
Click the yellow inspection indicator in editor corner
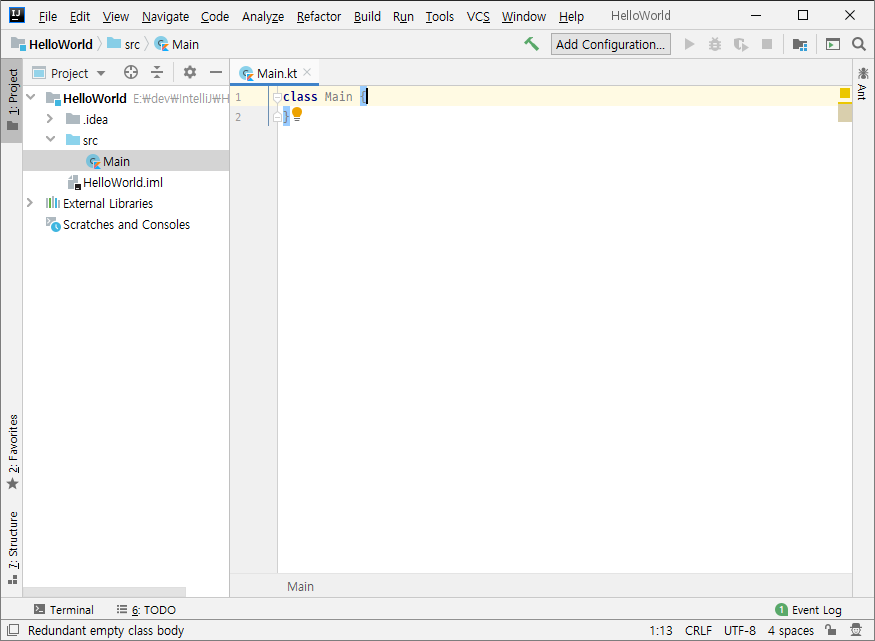[845, 93]
